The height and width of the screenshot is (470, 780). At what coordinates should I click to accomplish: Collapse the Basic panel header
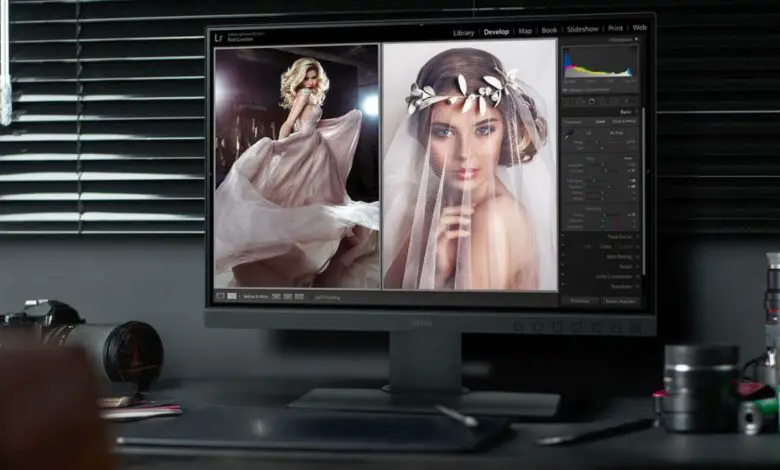pyautogui.click(x=625, y=112)
